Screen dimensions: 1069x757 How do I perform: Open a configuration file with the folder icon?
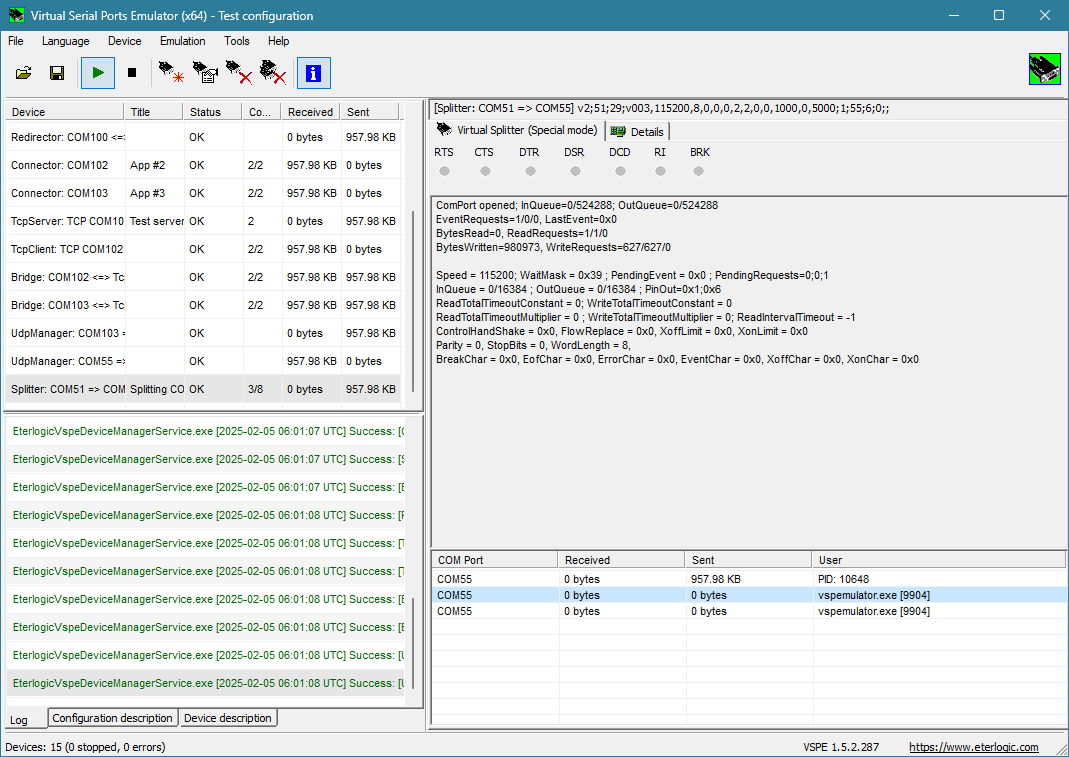[23, 73]
